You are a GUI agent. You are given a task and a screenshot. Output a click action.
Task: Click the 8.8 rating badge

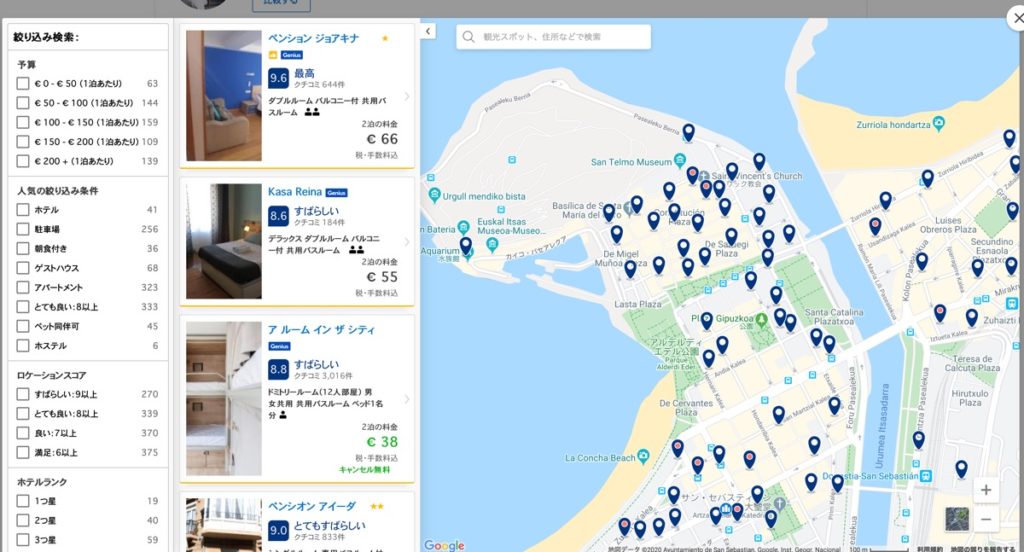pos(278,369)
